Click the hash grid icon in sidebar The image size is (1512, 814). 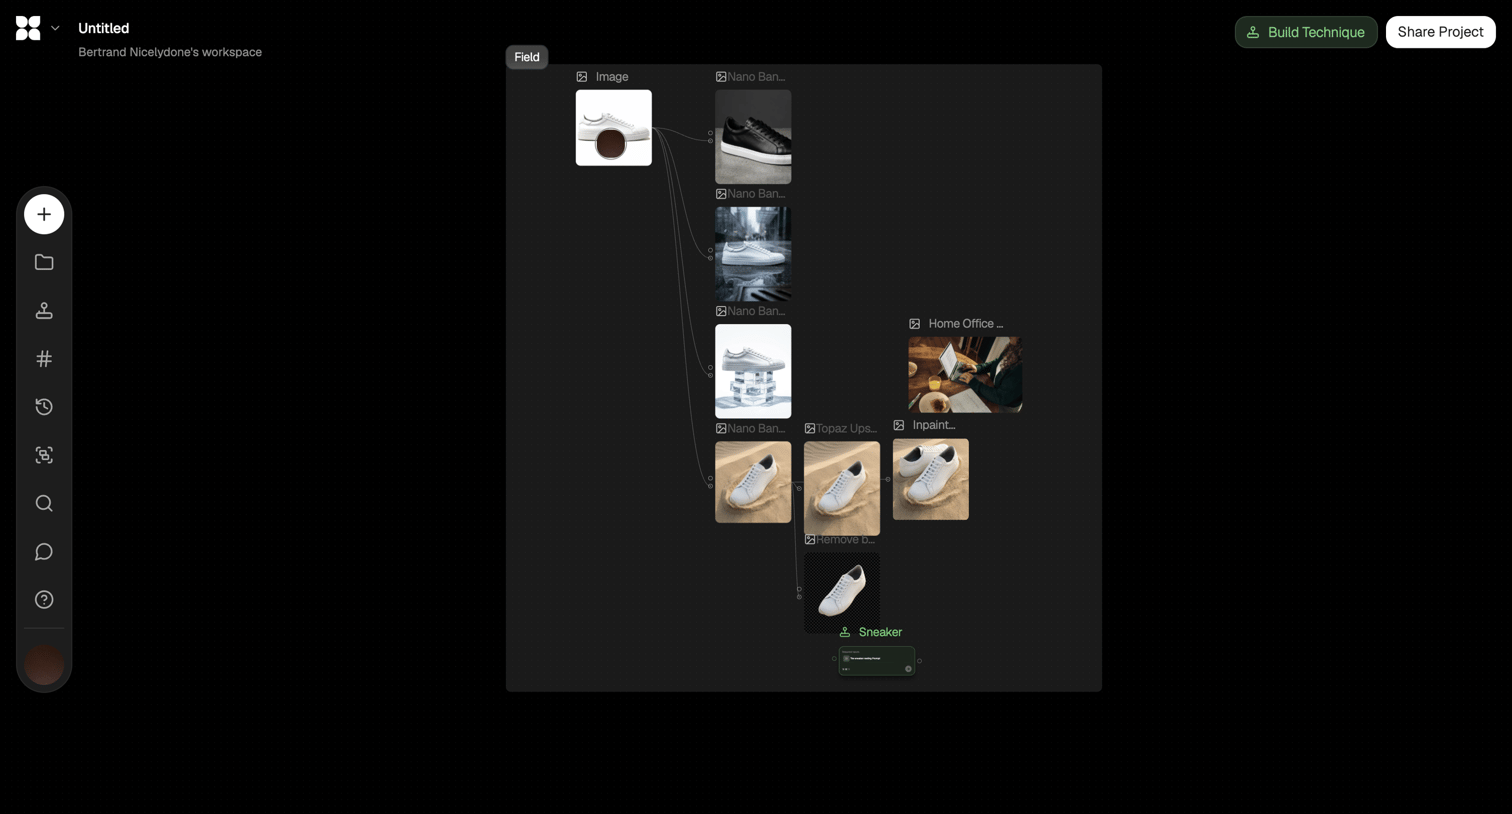click(x=44, y=359)
